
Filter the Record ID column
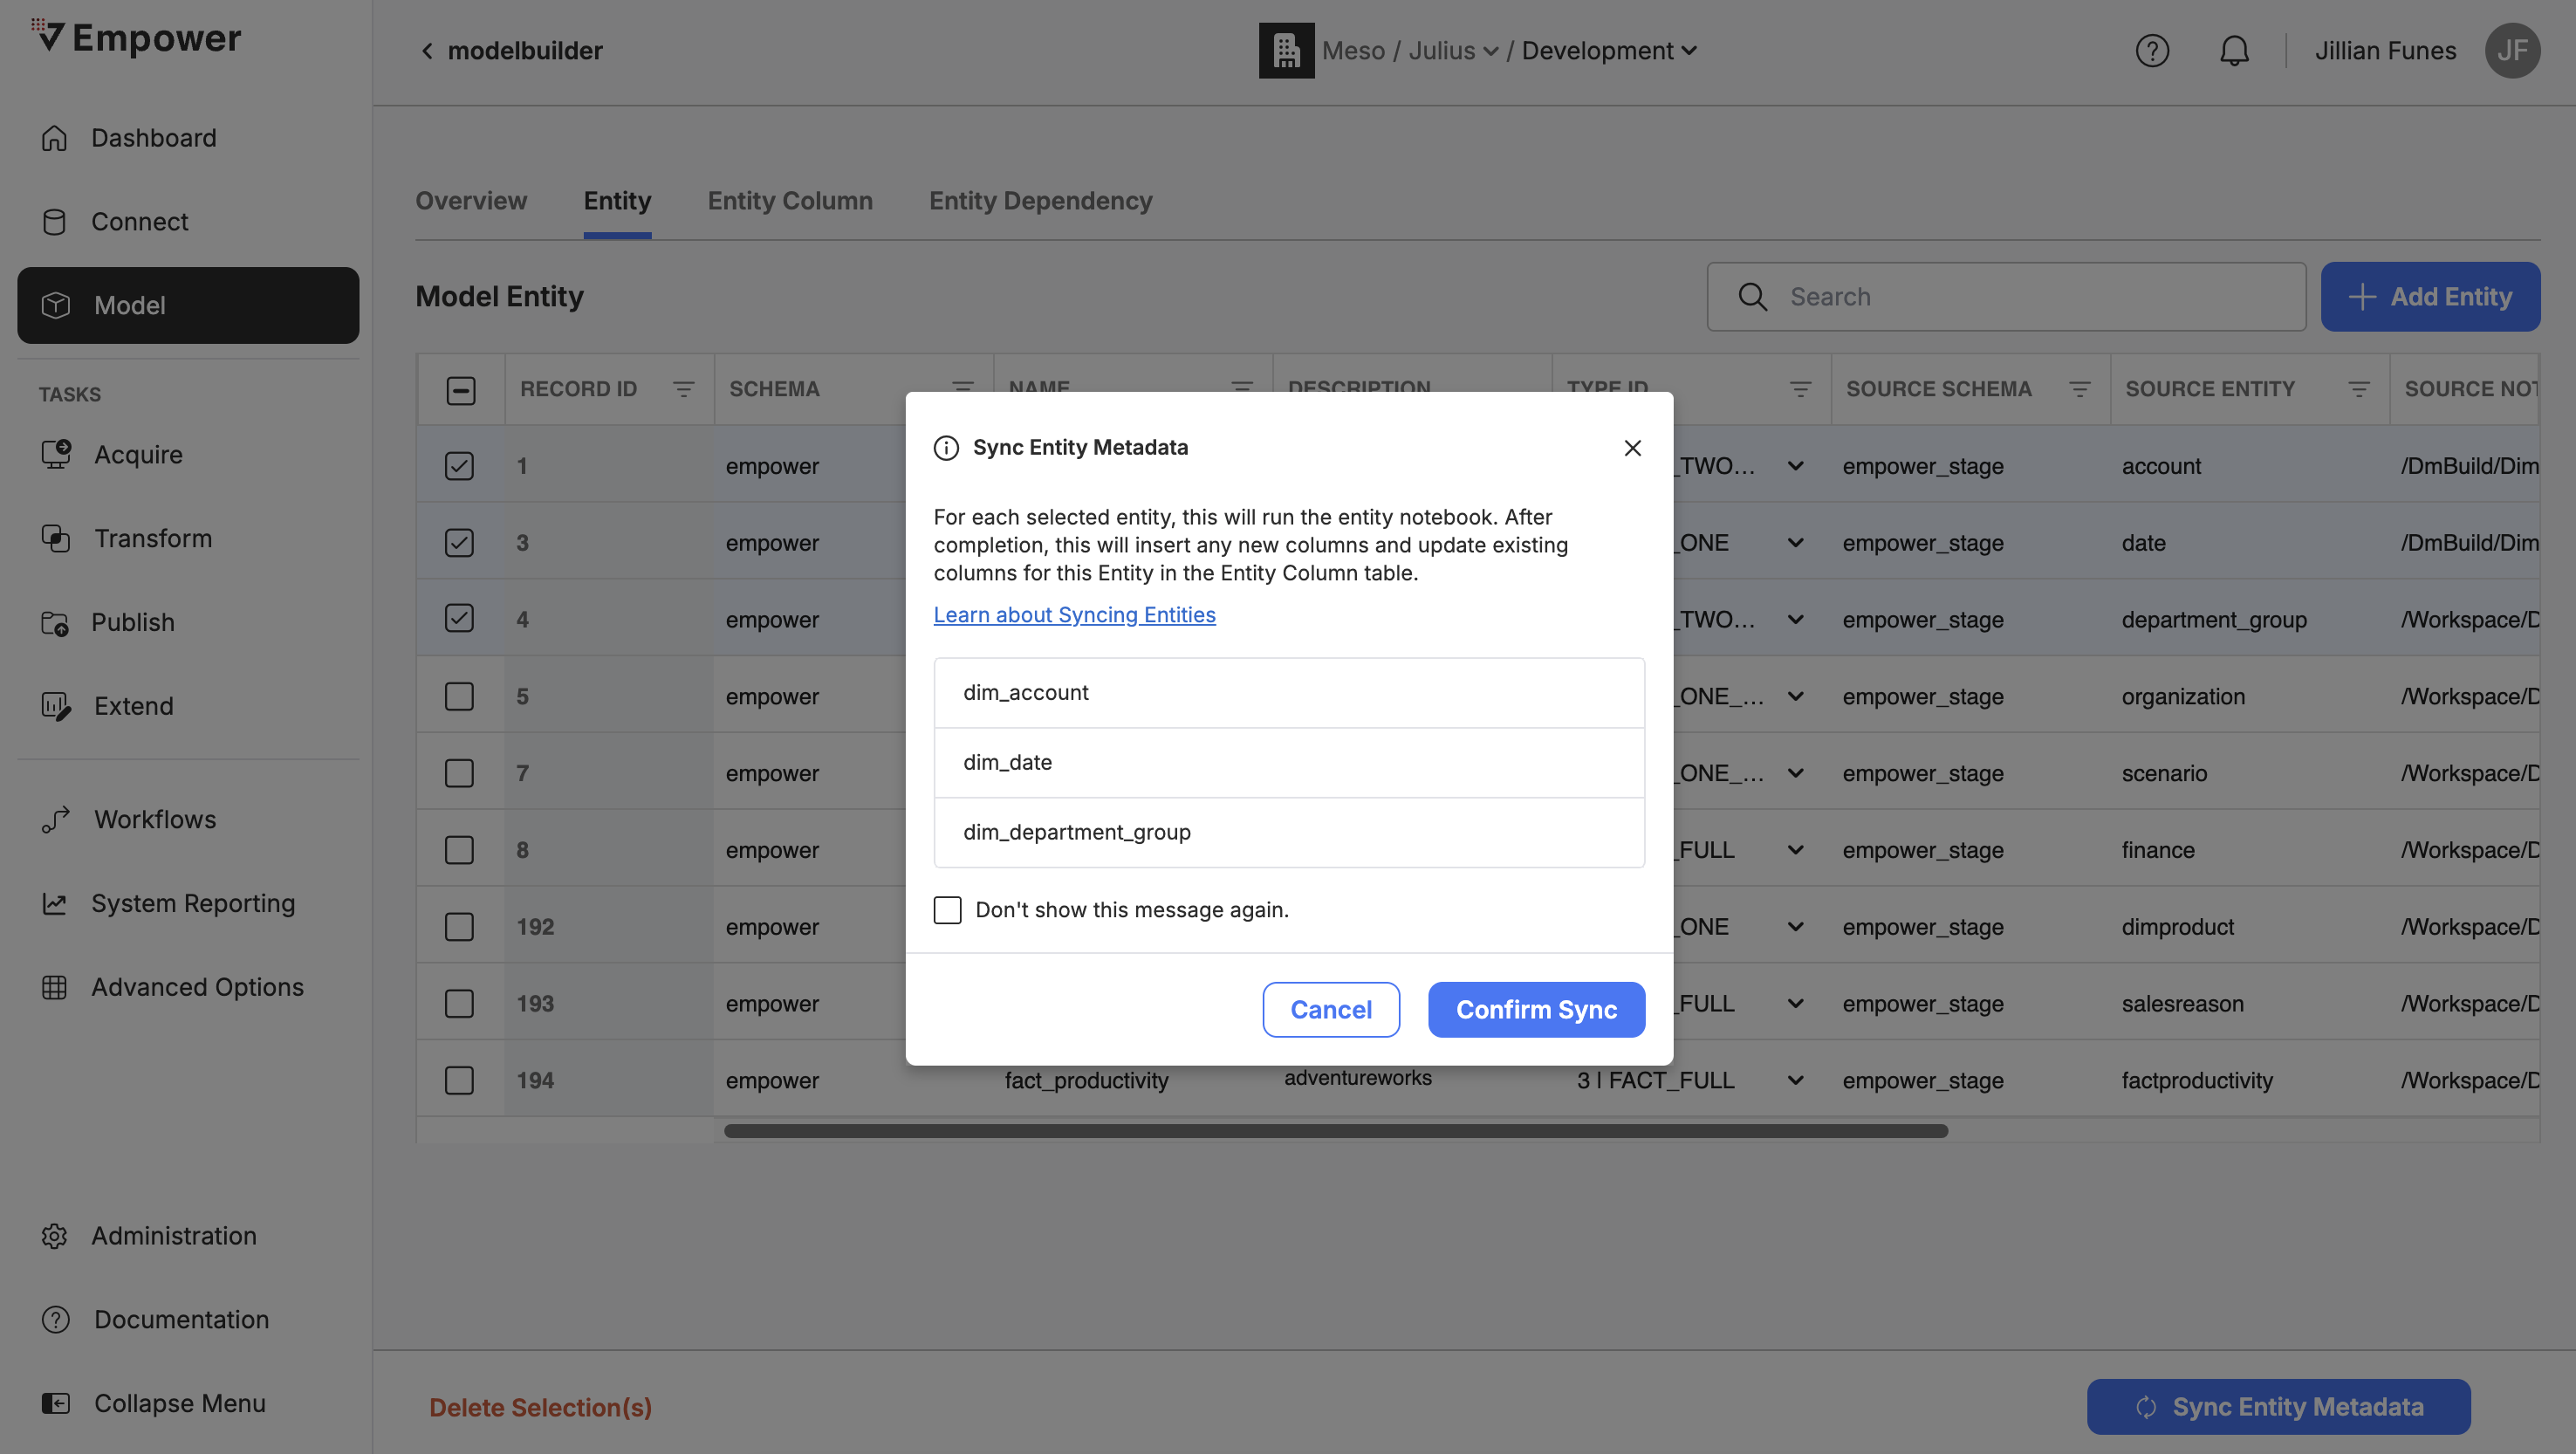683,389
